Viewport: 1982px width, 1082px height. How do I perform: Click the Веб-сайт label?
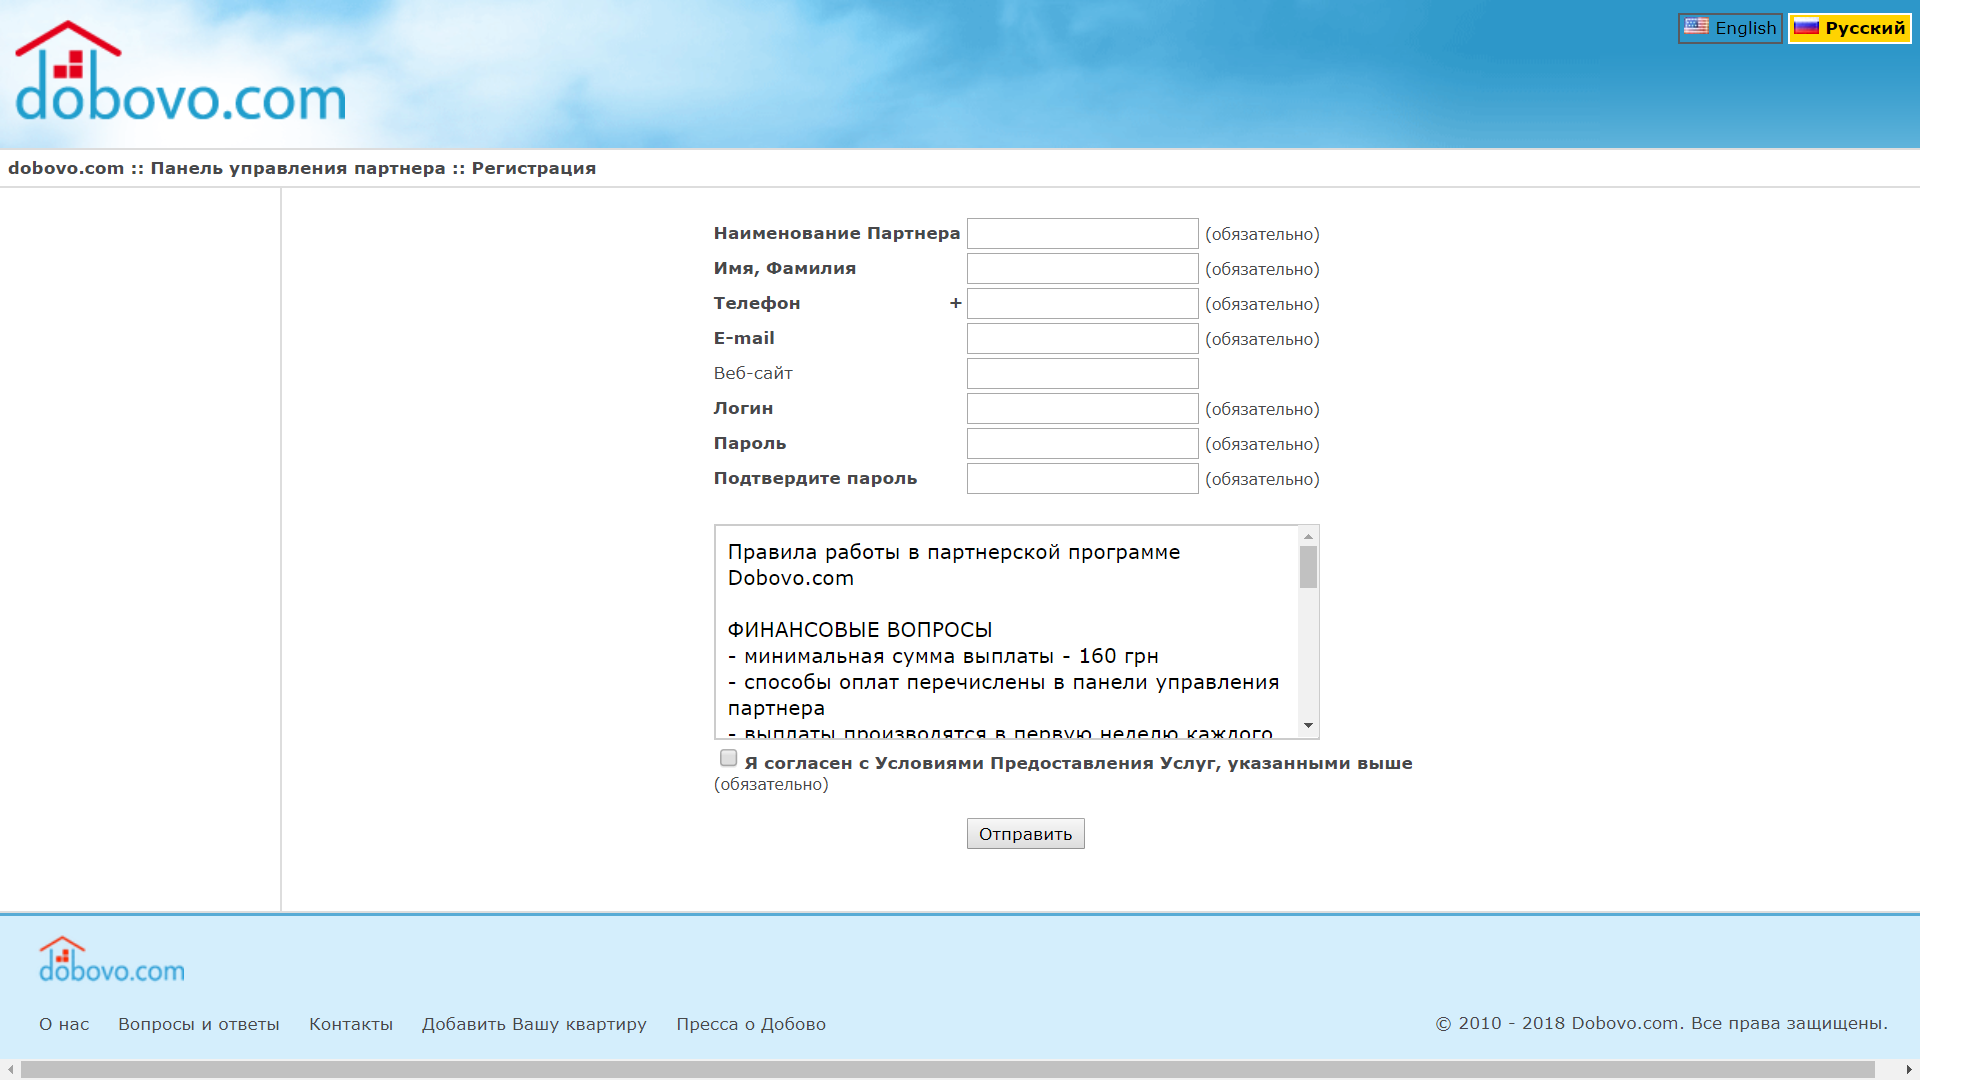click(753, 374)
